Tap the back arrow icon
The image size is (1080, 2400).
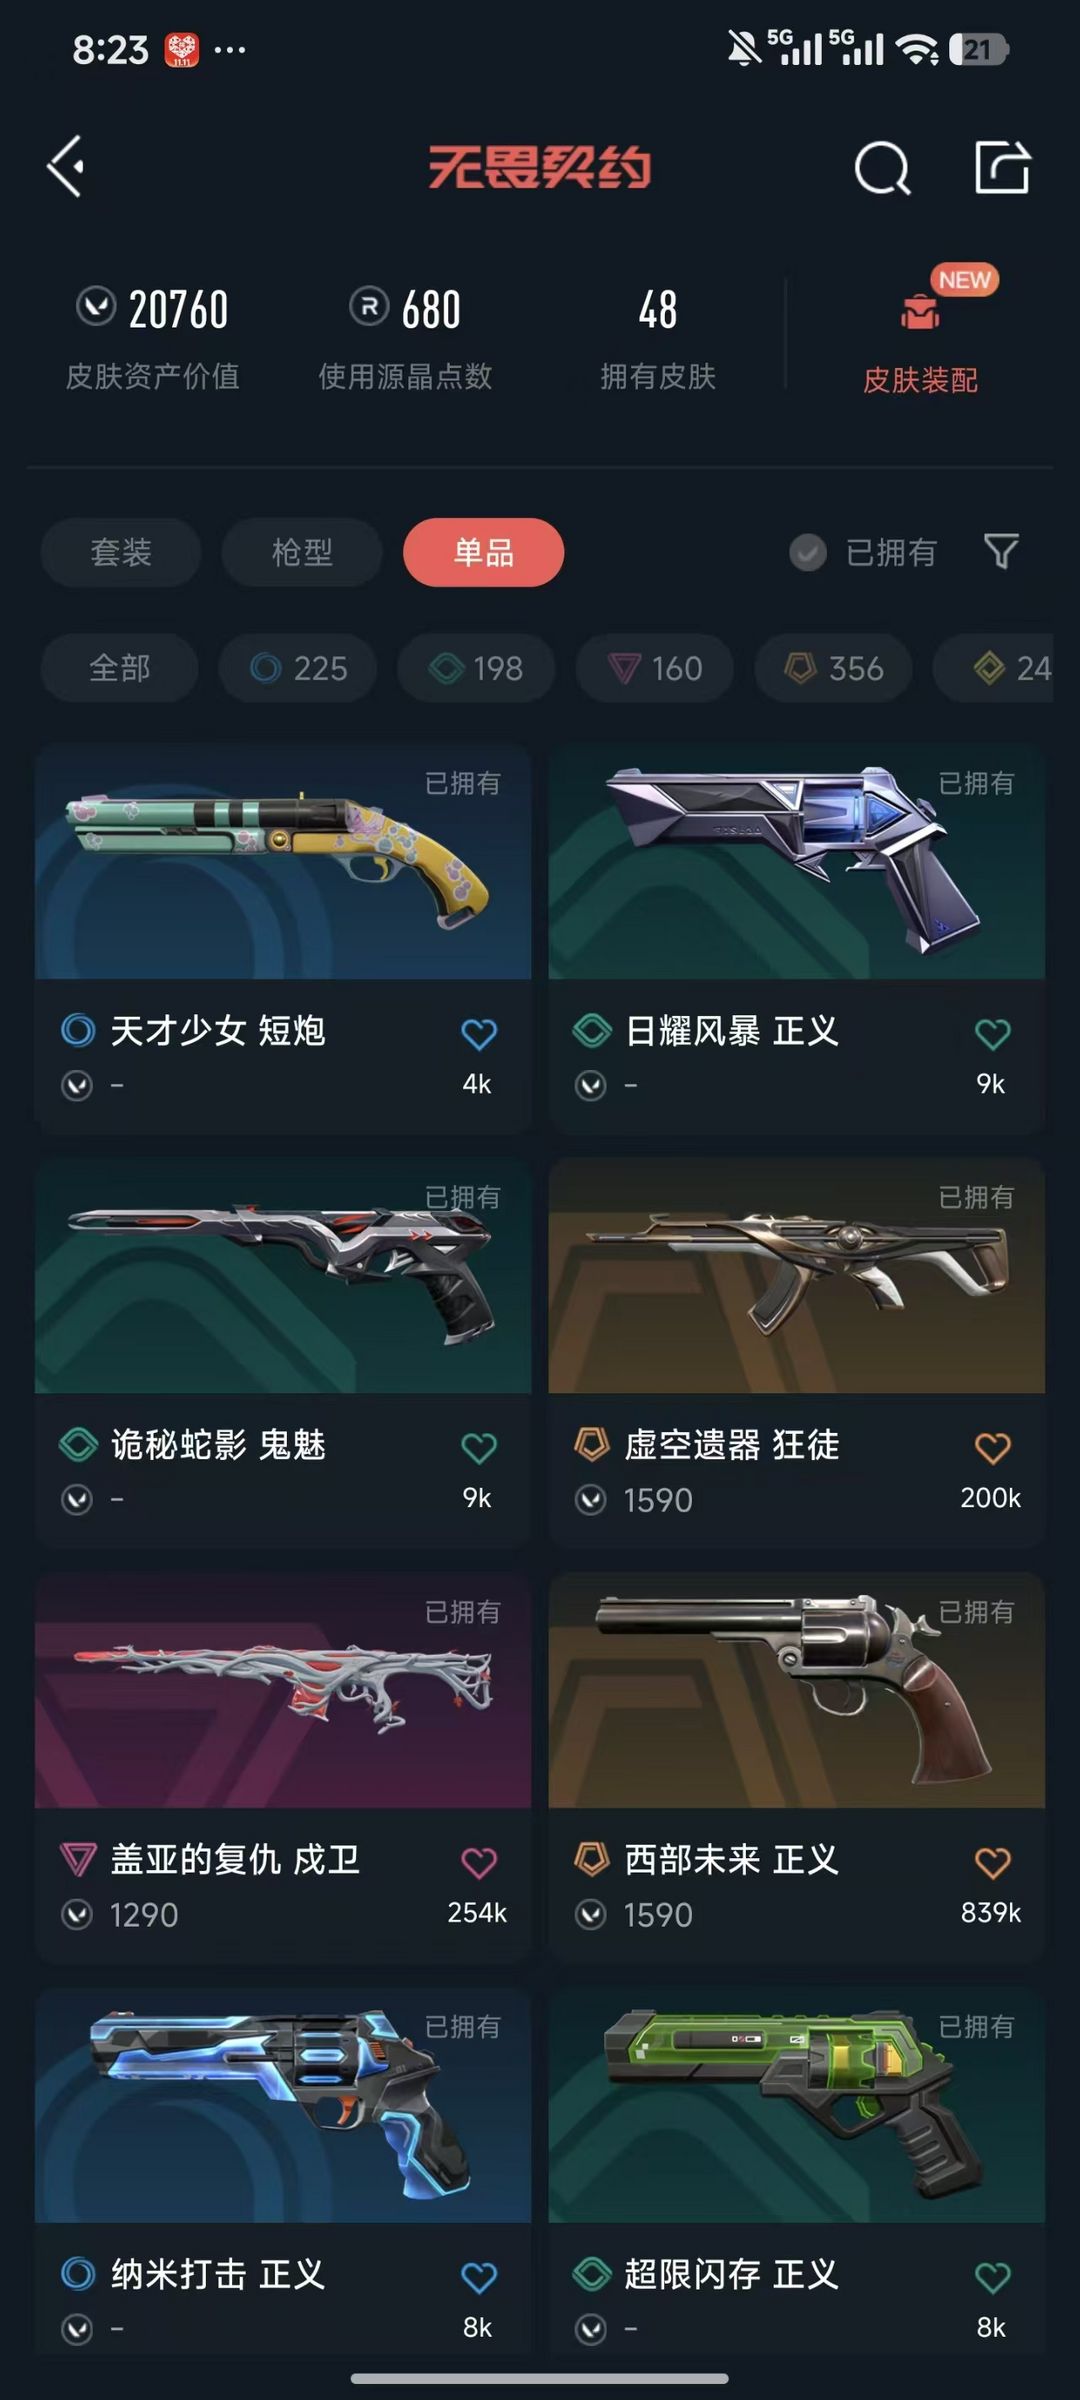pyautogui.click(x=66, y=167)
